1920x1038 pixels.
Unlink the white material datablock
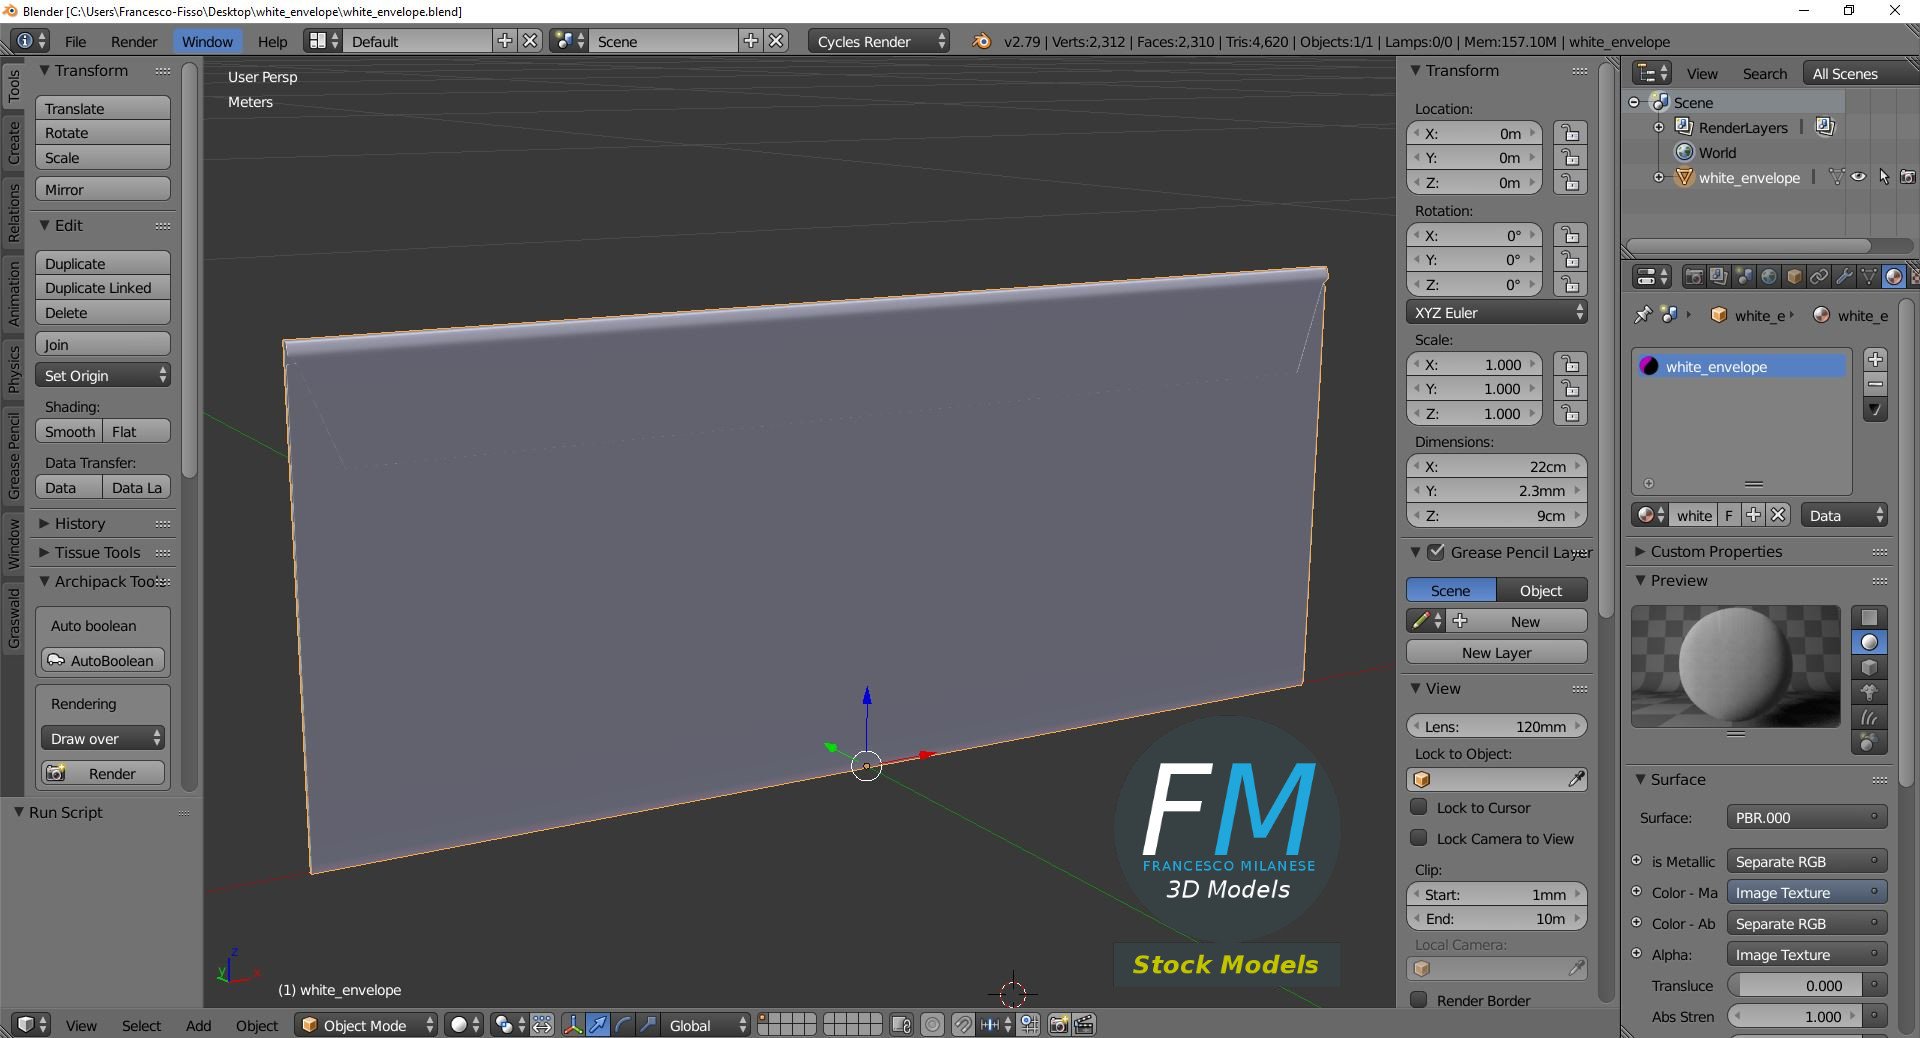click(x=1778, y=515)
